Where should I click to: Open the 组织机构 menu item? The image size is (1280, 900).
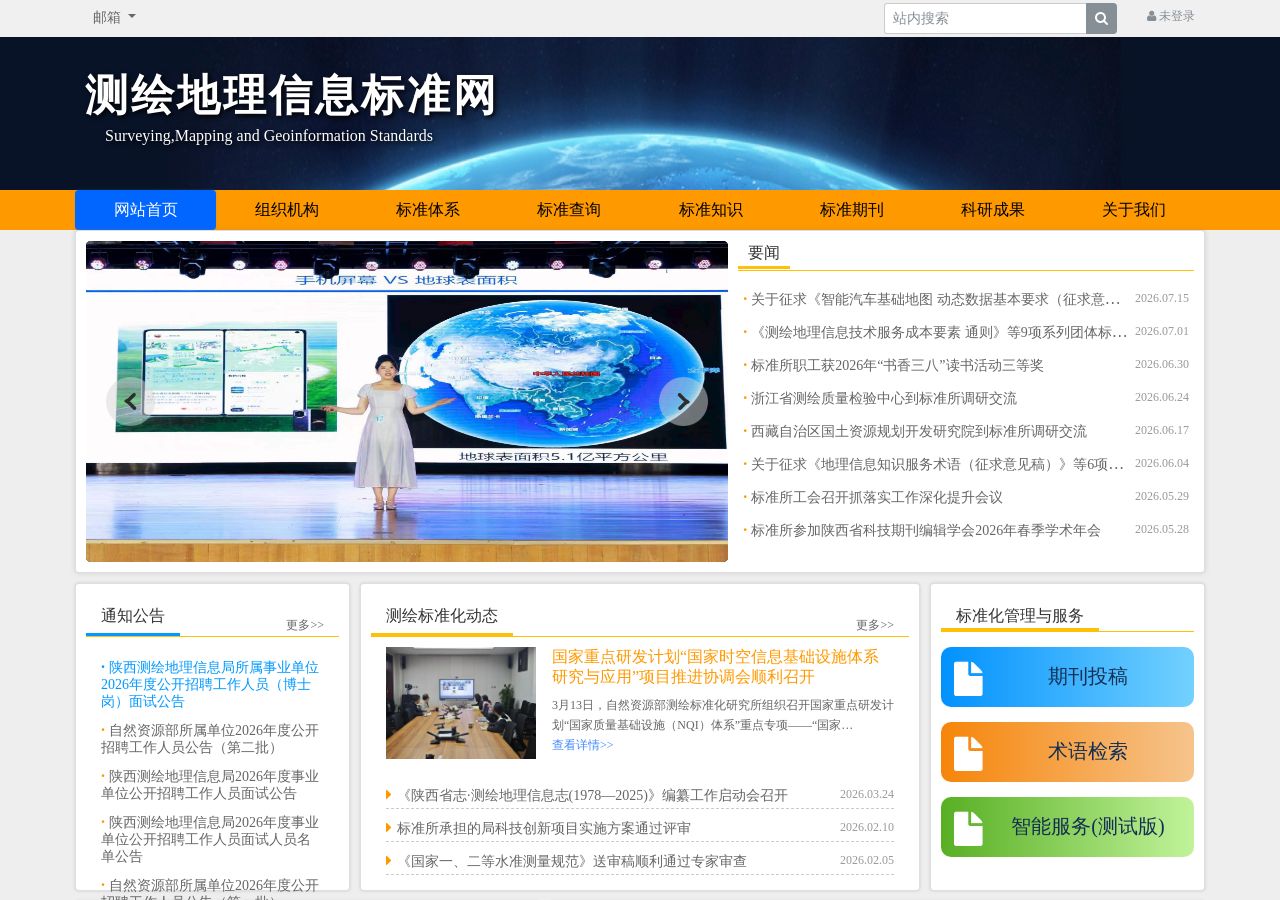[x=287, y=210]
